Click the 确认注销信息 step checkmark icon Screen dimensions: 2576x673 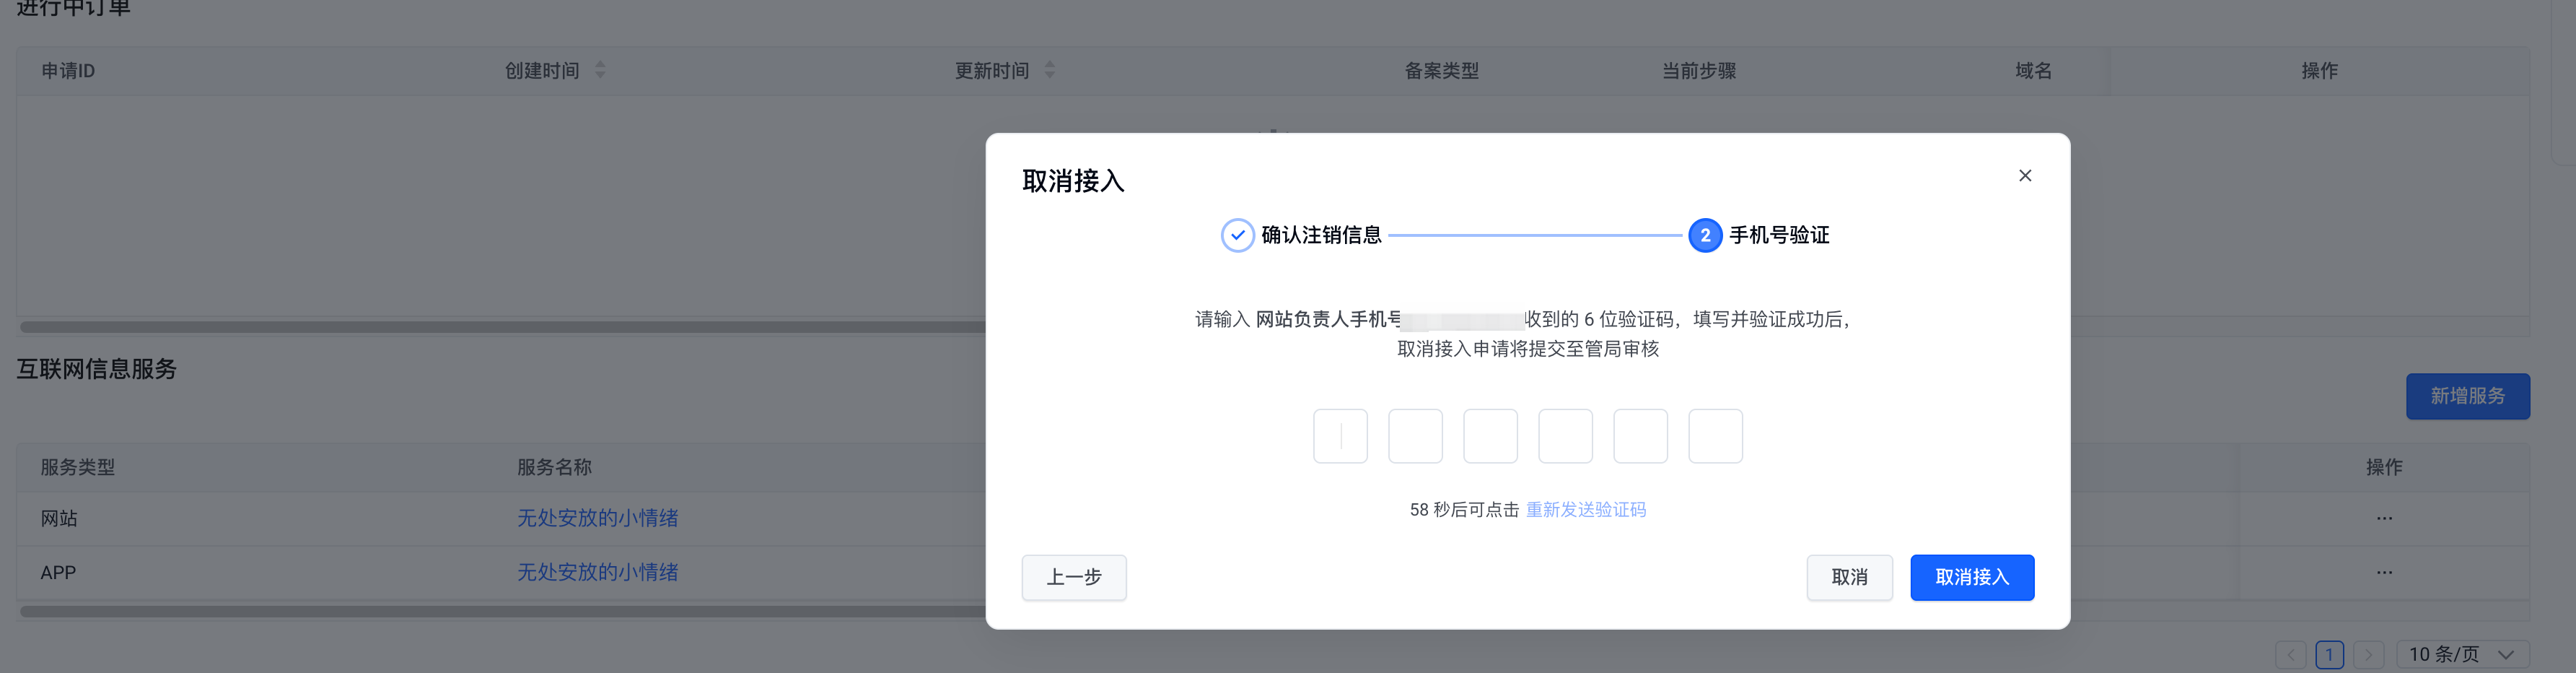(1237, 236)
